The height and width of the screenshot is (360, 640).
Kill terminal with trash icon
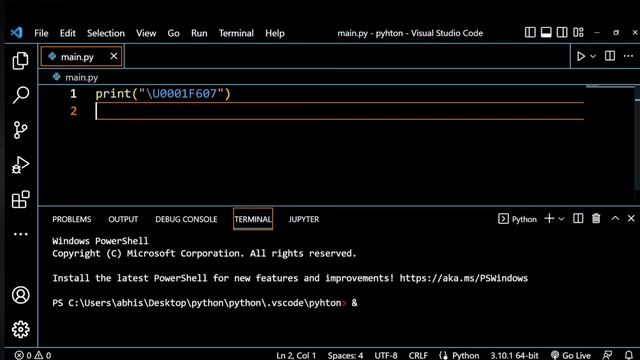coord(596,219)
